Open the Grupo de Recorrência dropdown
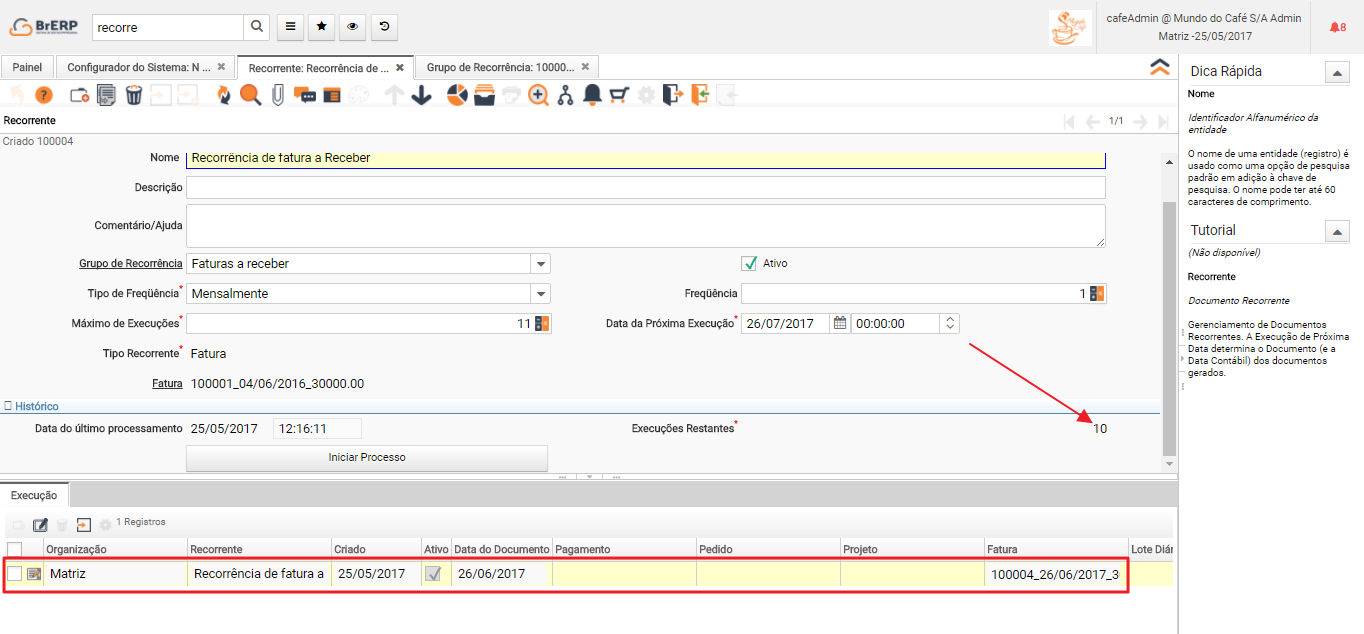Viewport: 1364px width, 634px height. [540, 264]
